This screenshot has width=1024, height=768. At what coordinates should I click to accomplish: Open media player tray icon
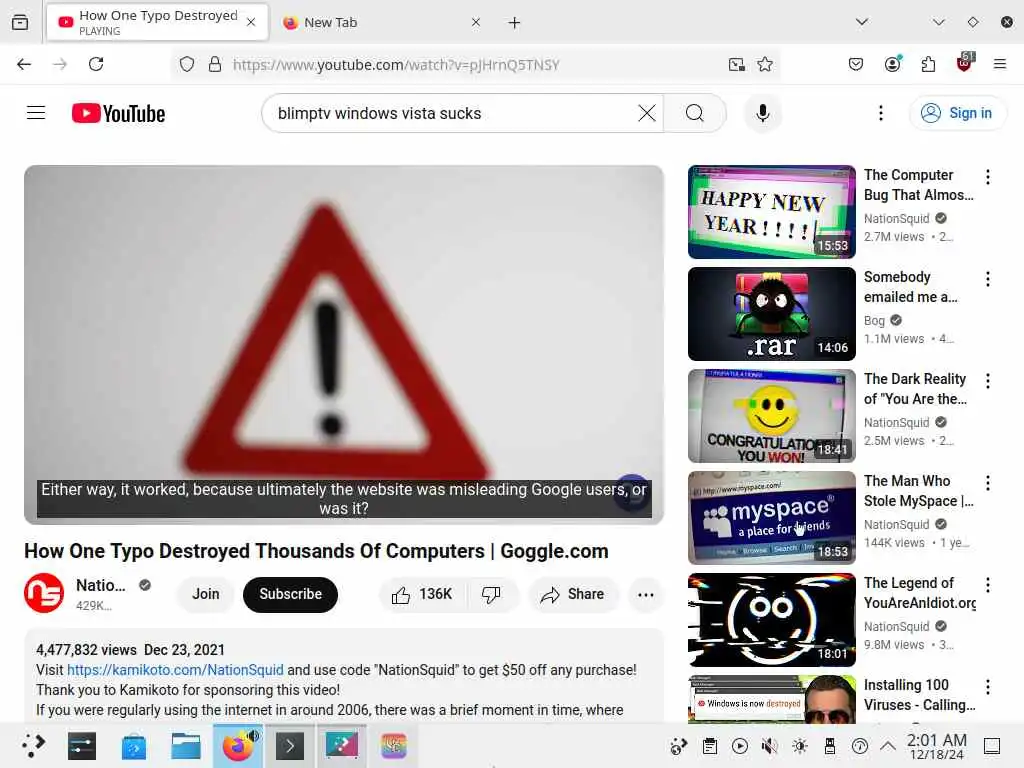(x=740, y=746)
